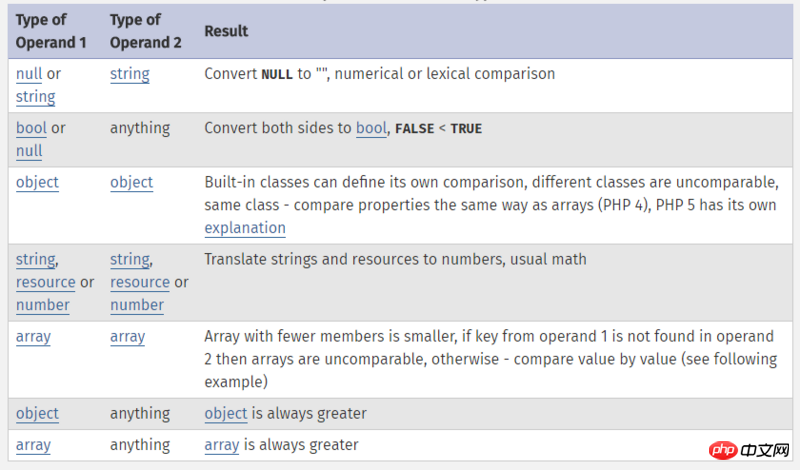Viewport: 800px width, 470px height.
Task: Click the Result column header
Action: pyautogui.click(x=226, y=32)
